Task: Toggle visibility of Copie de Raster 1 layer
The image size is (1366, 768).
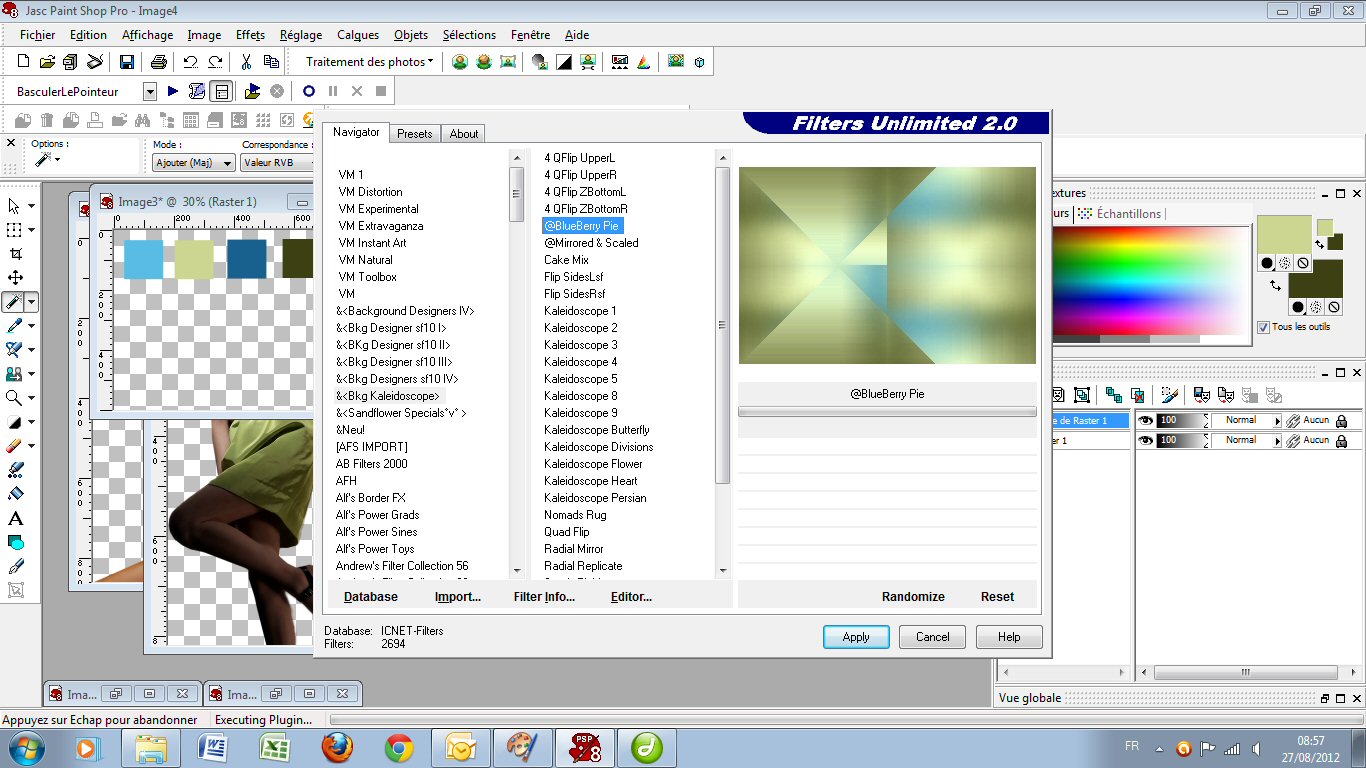Action: [x=1146, y=421]
